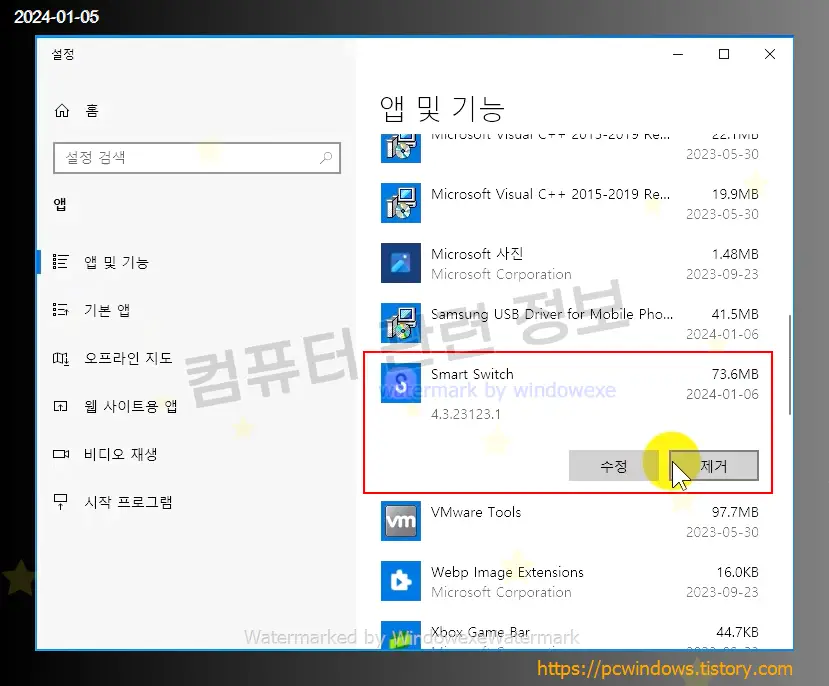The image size is (829, 686).
Task: Select the Microsoft 사진 app entry
Action: click(569, 263)
